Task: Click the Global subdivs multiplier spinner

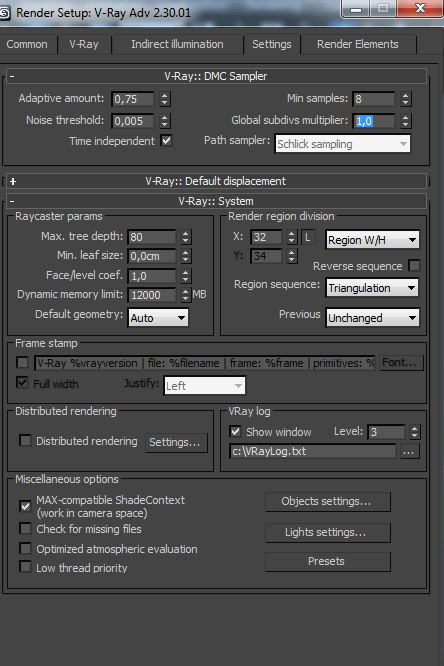Action: [406, 121]
